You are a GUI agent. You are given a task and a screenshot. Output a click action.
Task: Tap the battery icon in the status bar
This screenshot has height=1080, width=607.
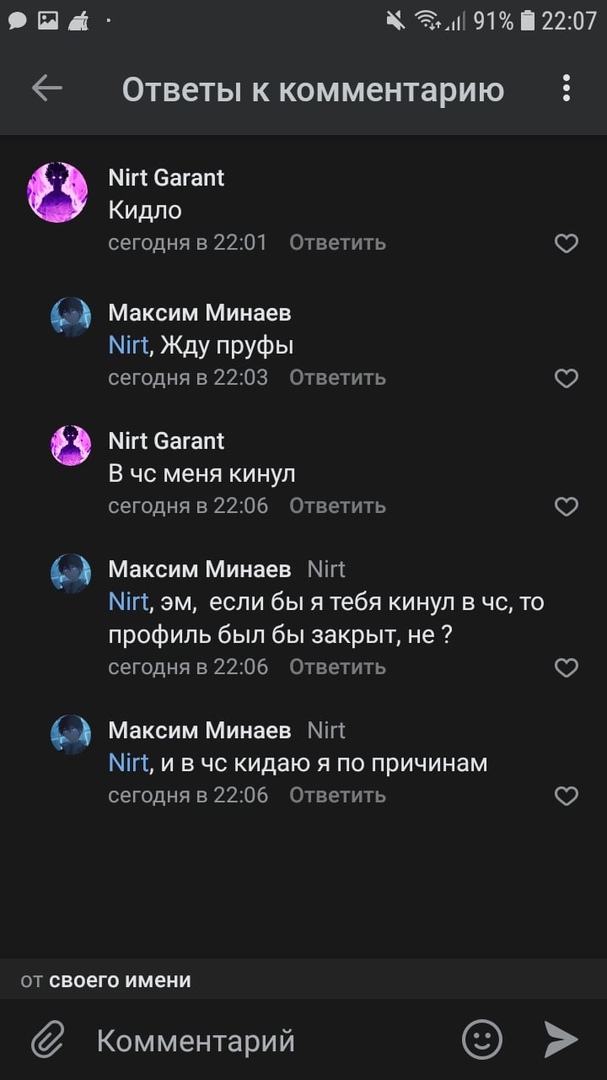[x=528, y=20]
